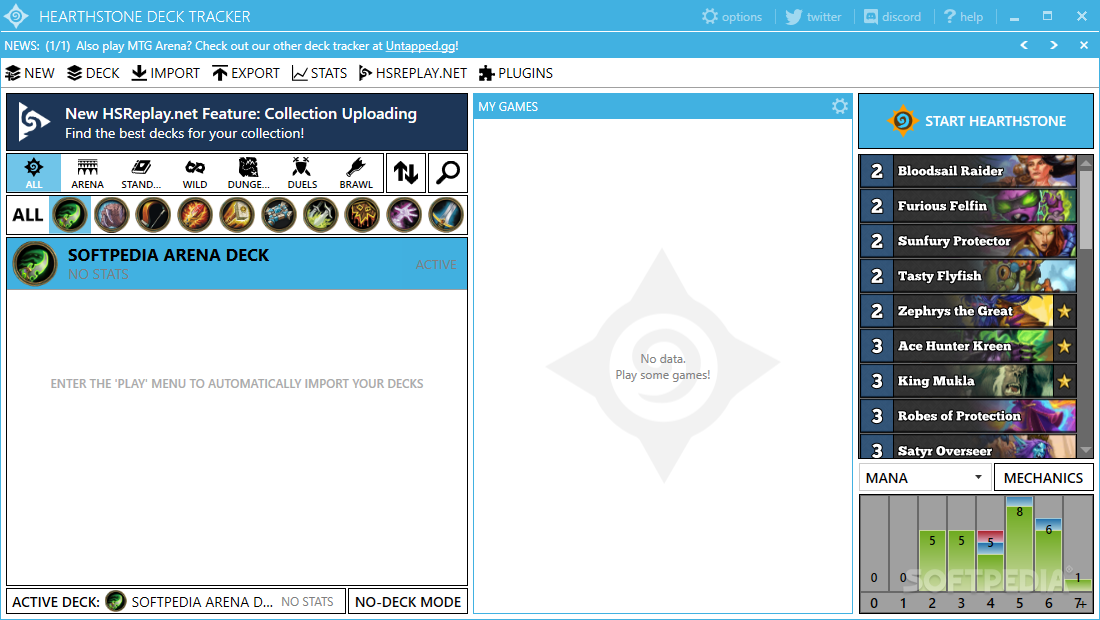
Task: Select Furious Felfin card
Action: pos(968,205)
